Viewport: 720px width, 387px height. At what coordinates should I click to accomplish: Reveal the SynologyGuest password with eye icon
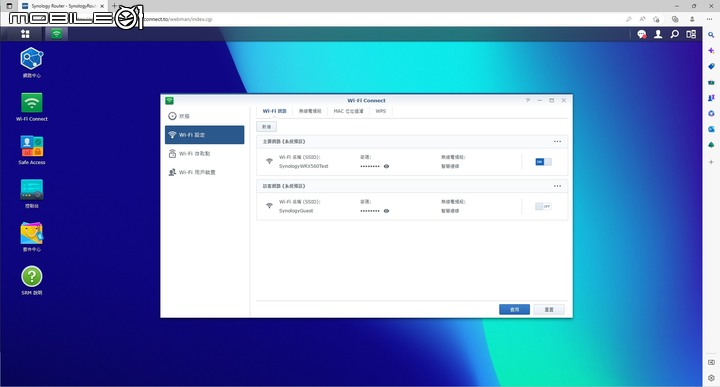pos(386,211)
